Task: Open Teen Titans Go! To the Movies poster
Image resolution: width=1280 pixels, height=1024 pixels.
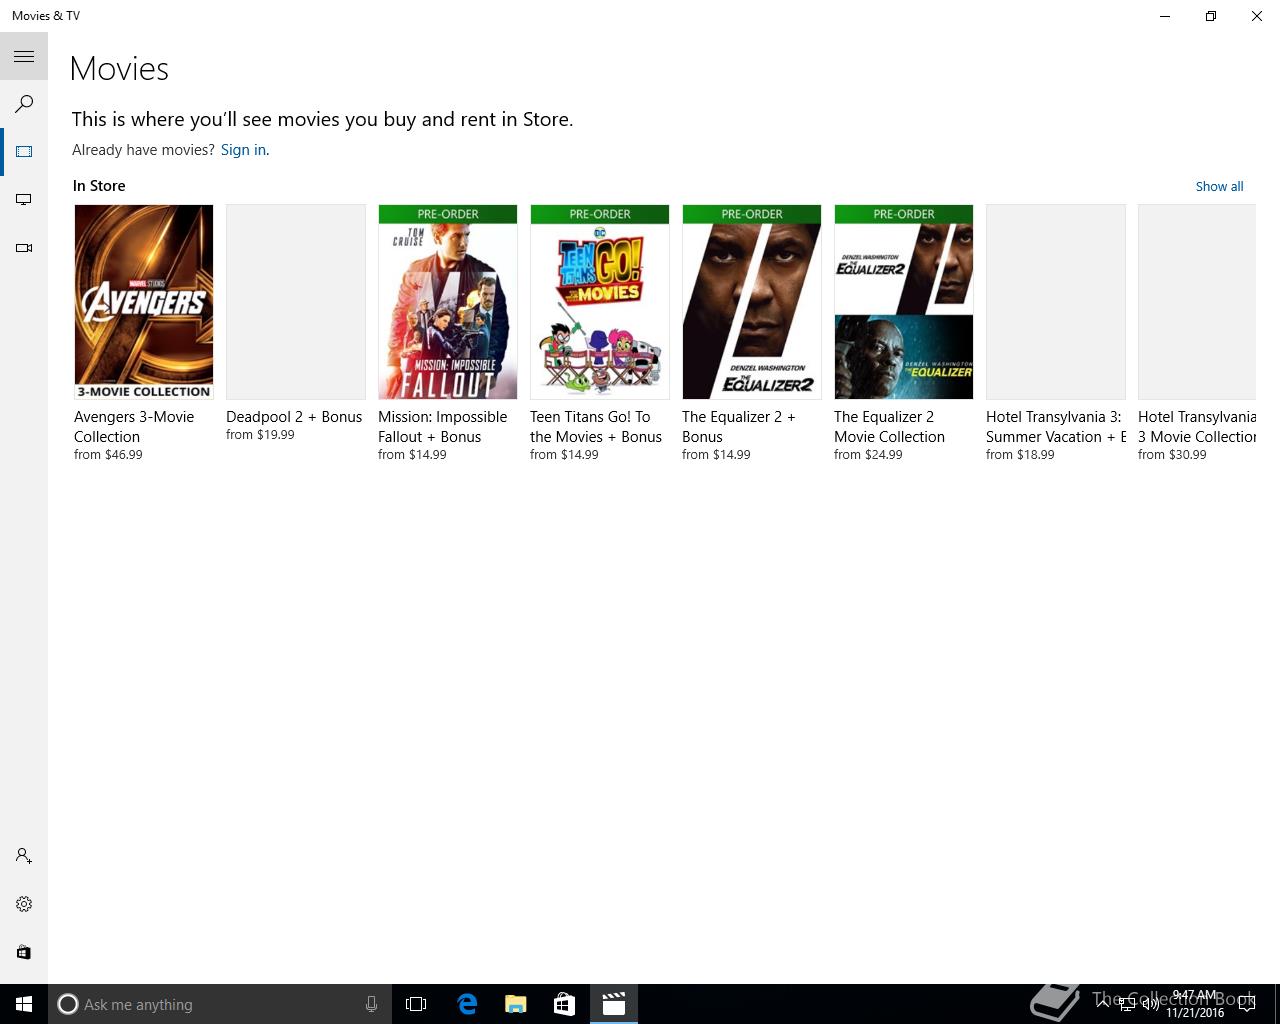Action: coord(600,302)
